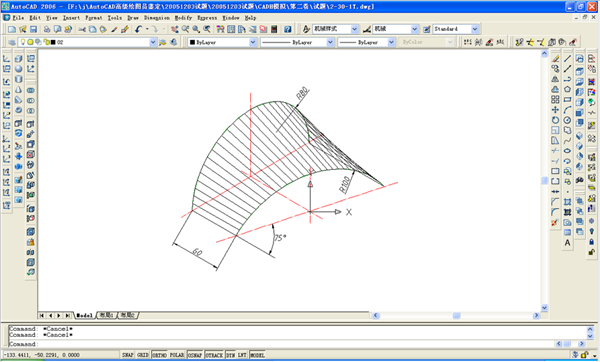Open the Layer Properties Manager icon

coord(12,42)
